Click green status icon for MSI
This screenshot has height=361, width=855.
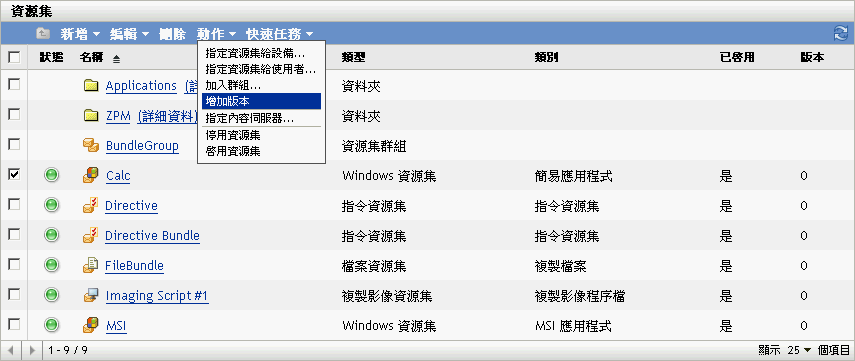[x=51, y=326]
